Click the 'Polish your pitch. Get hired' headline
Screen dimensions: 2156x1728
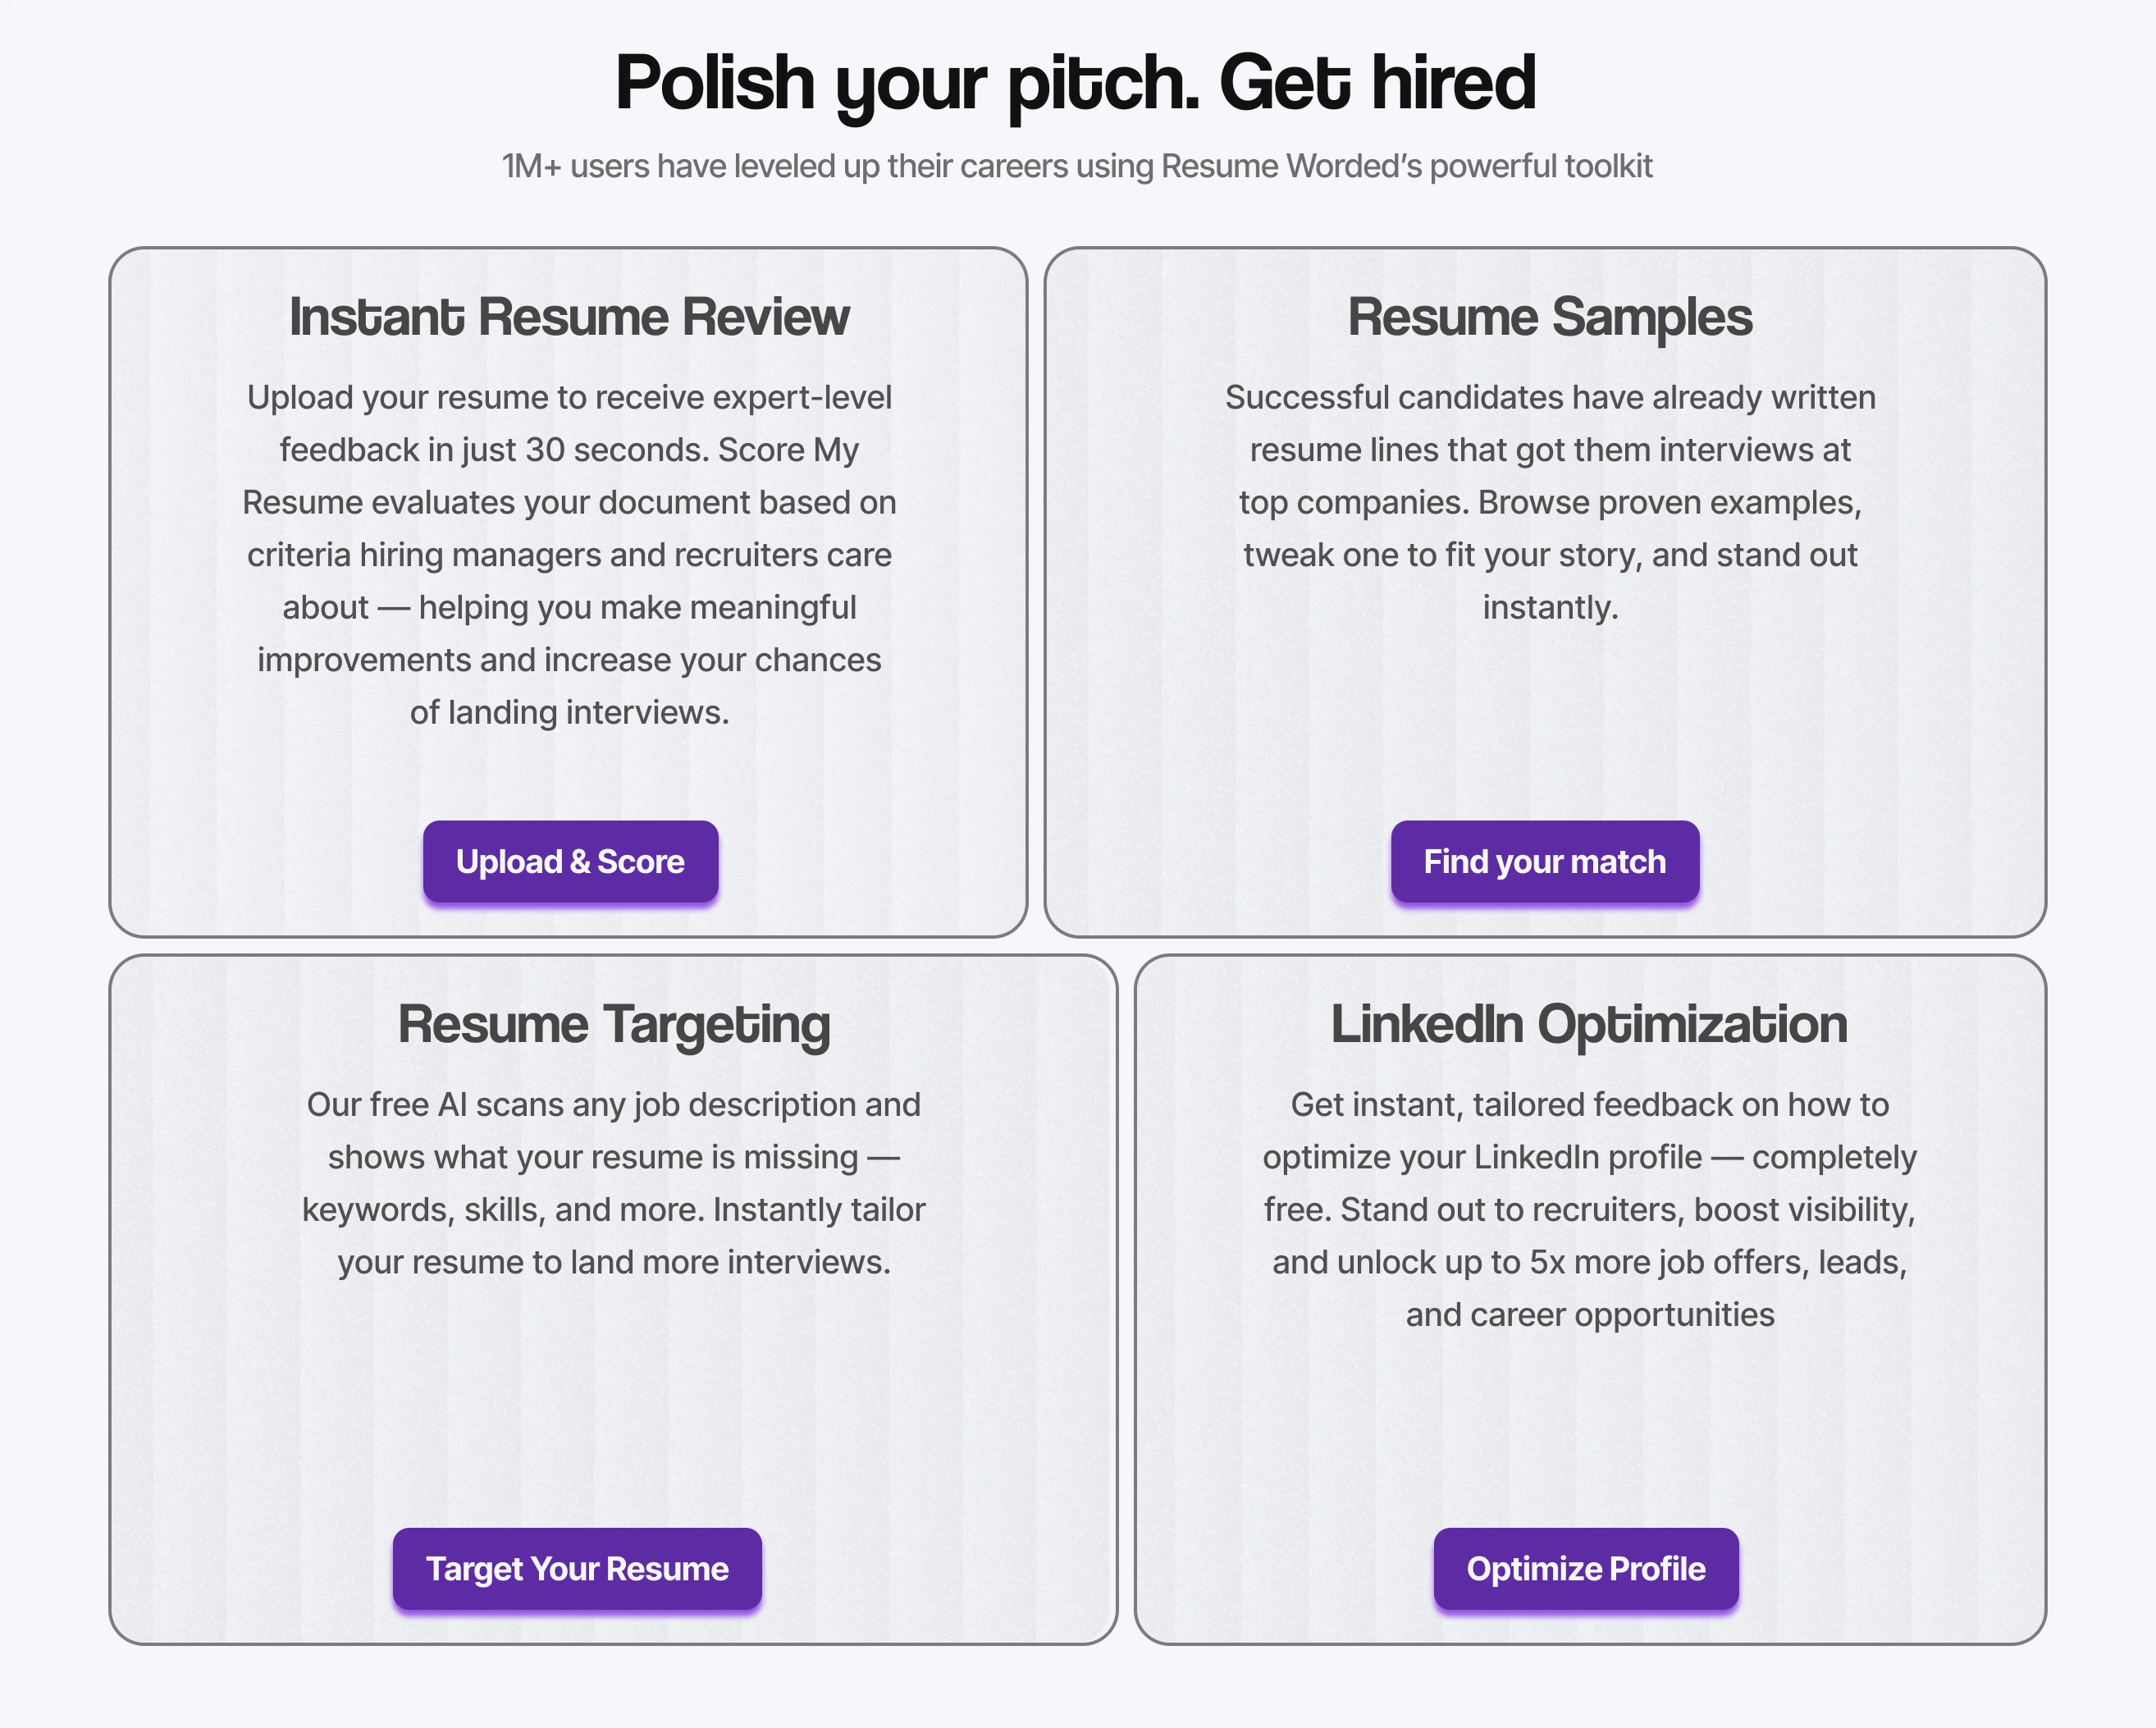[1075, 82]
